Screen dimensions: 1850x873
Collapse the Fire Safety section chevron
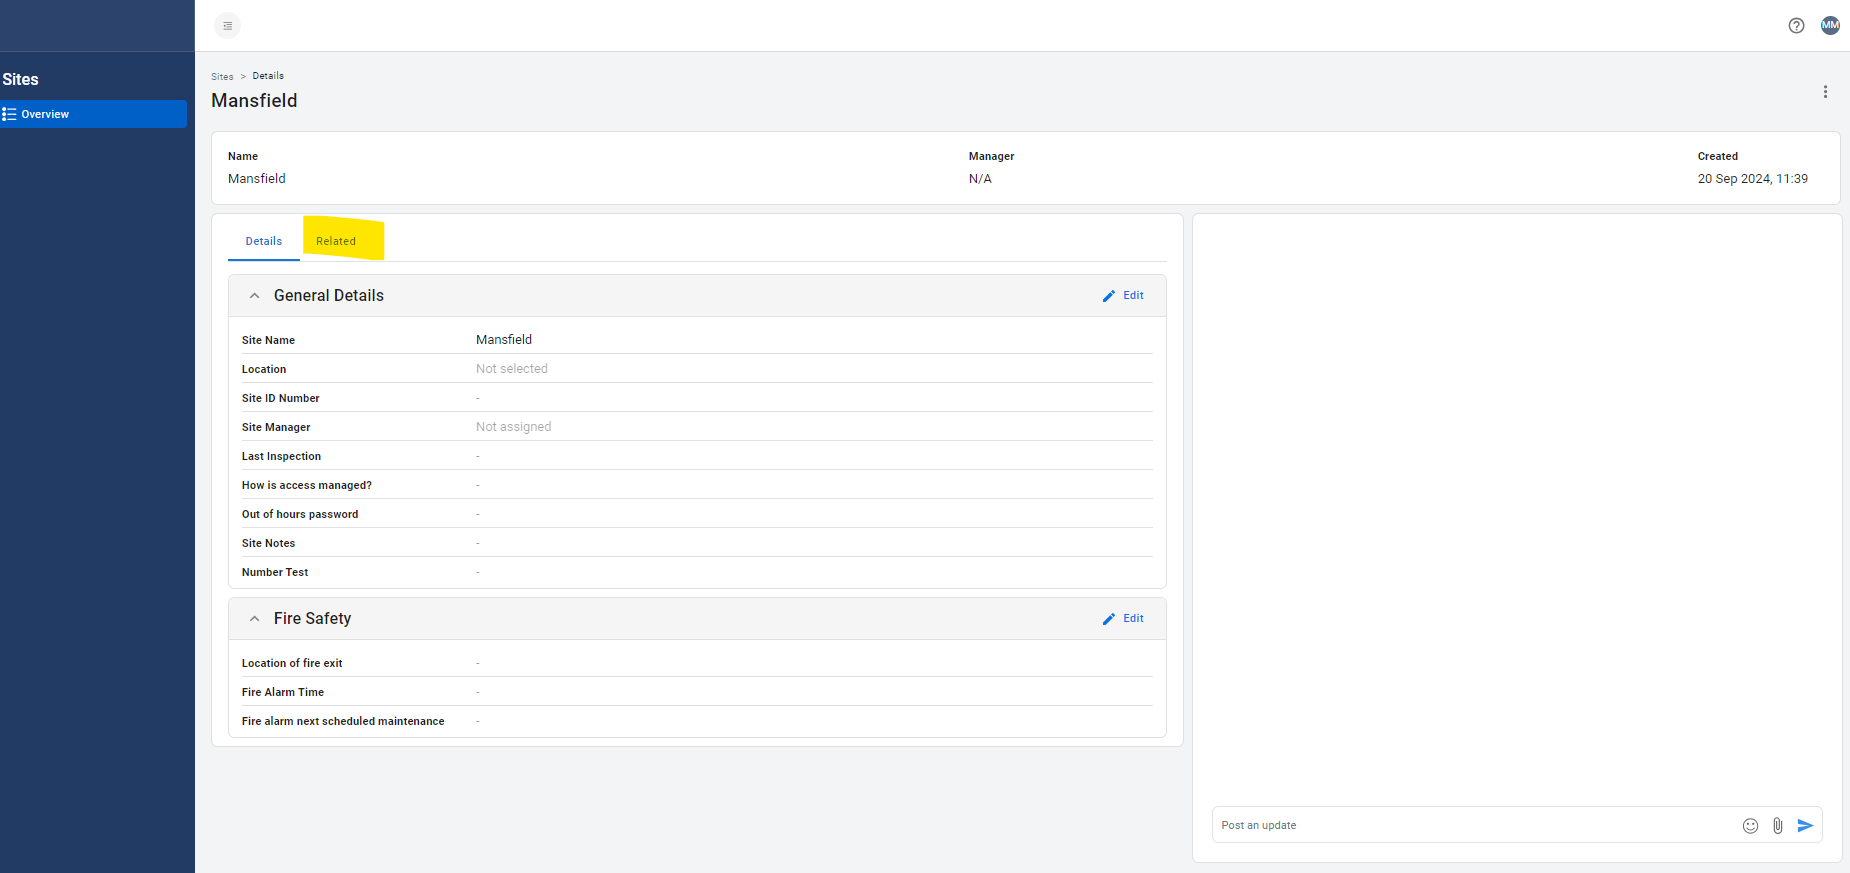point(255,619)
